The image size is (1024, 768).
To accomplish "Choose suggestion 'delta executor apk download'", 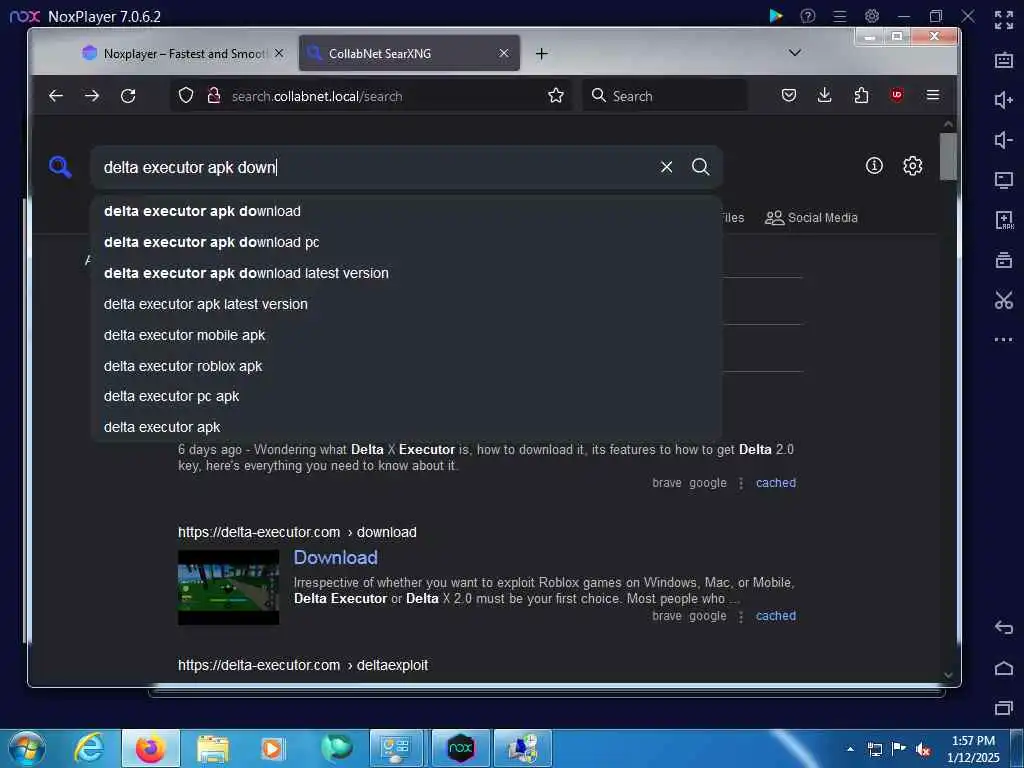I will point(406,211).
